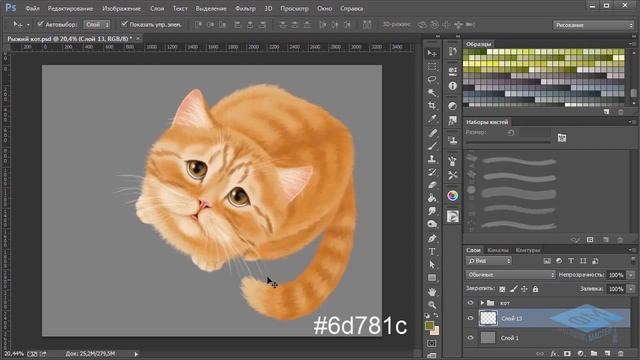Toggle lock position icon
The width and height of the screenshot is (640, 360).
pyautogui.click(x=524, y=289)
